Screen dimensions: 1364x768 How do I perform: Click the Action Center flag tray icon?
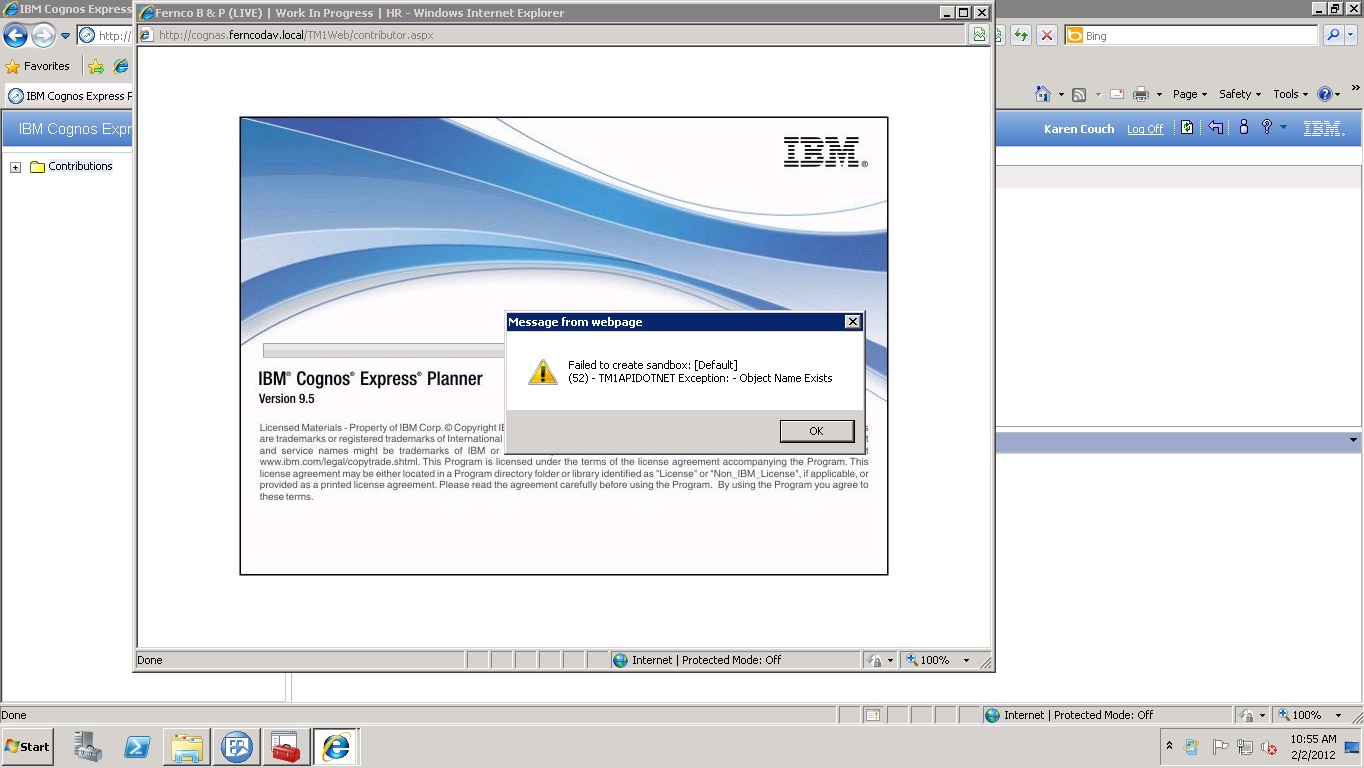coord(1220,747)
